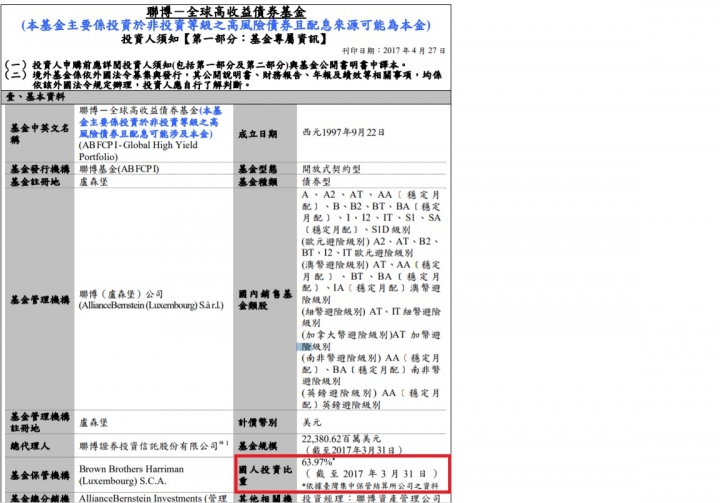Screen dimensions: 720x503
Task: Click the 基金發行機構 label
Action: point(40,169)
